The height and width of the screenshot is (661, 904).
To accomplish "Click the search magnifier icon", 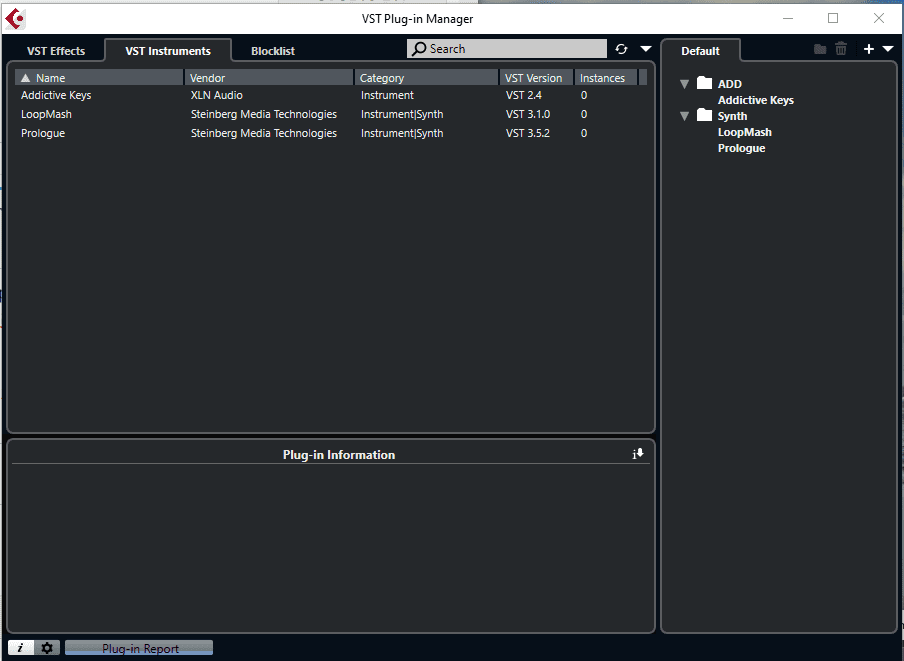I will coord(420,49).
